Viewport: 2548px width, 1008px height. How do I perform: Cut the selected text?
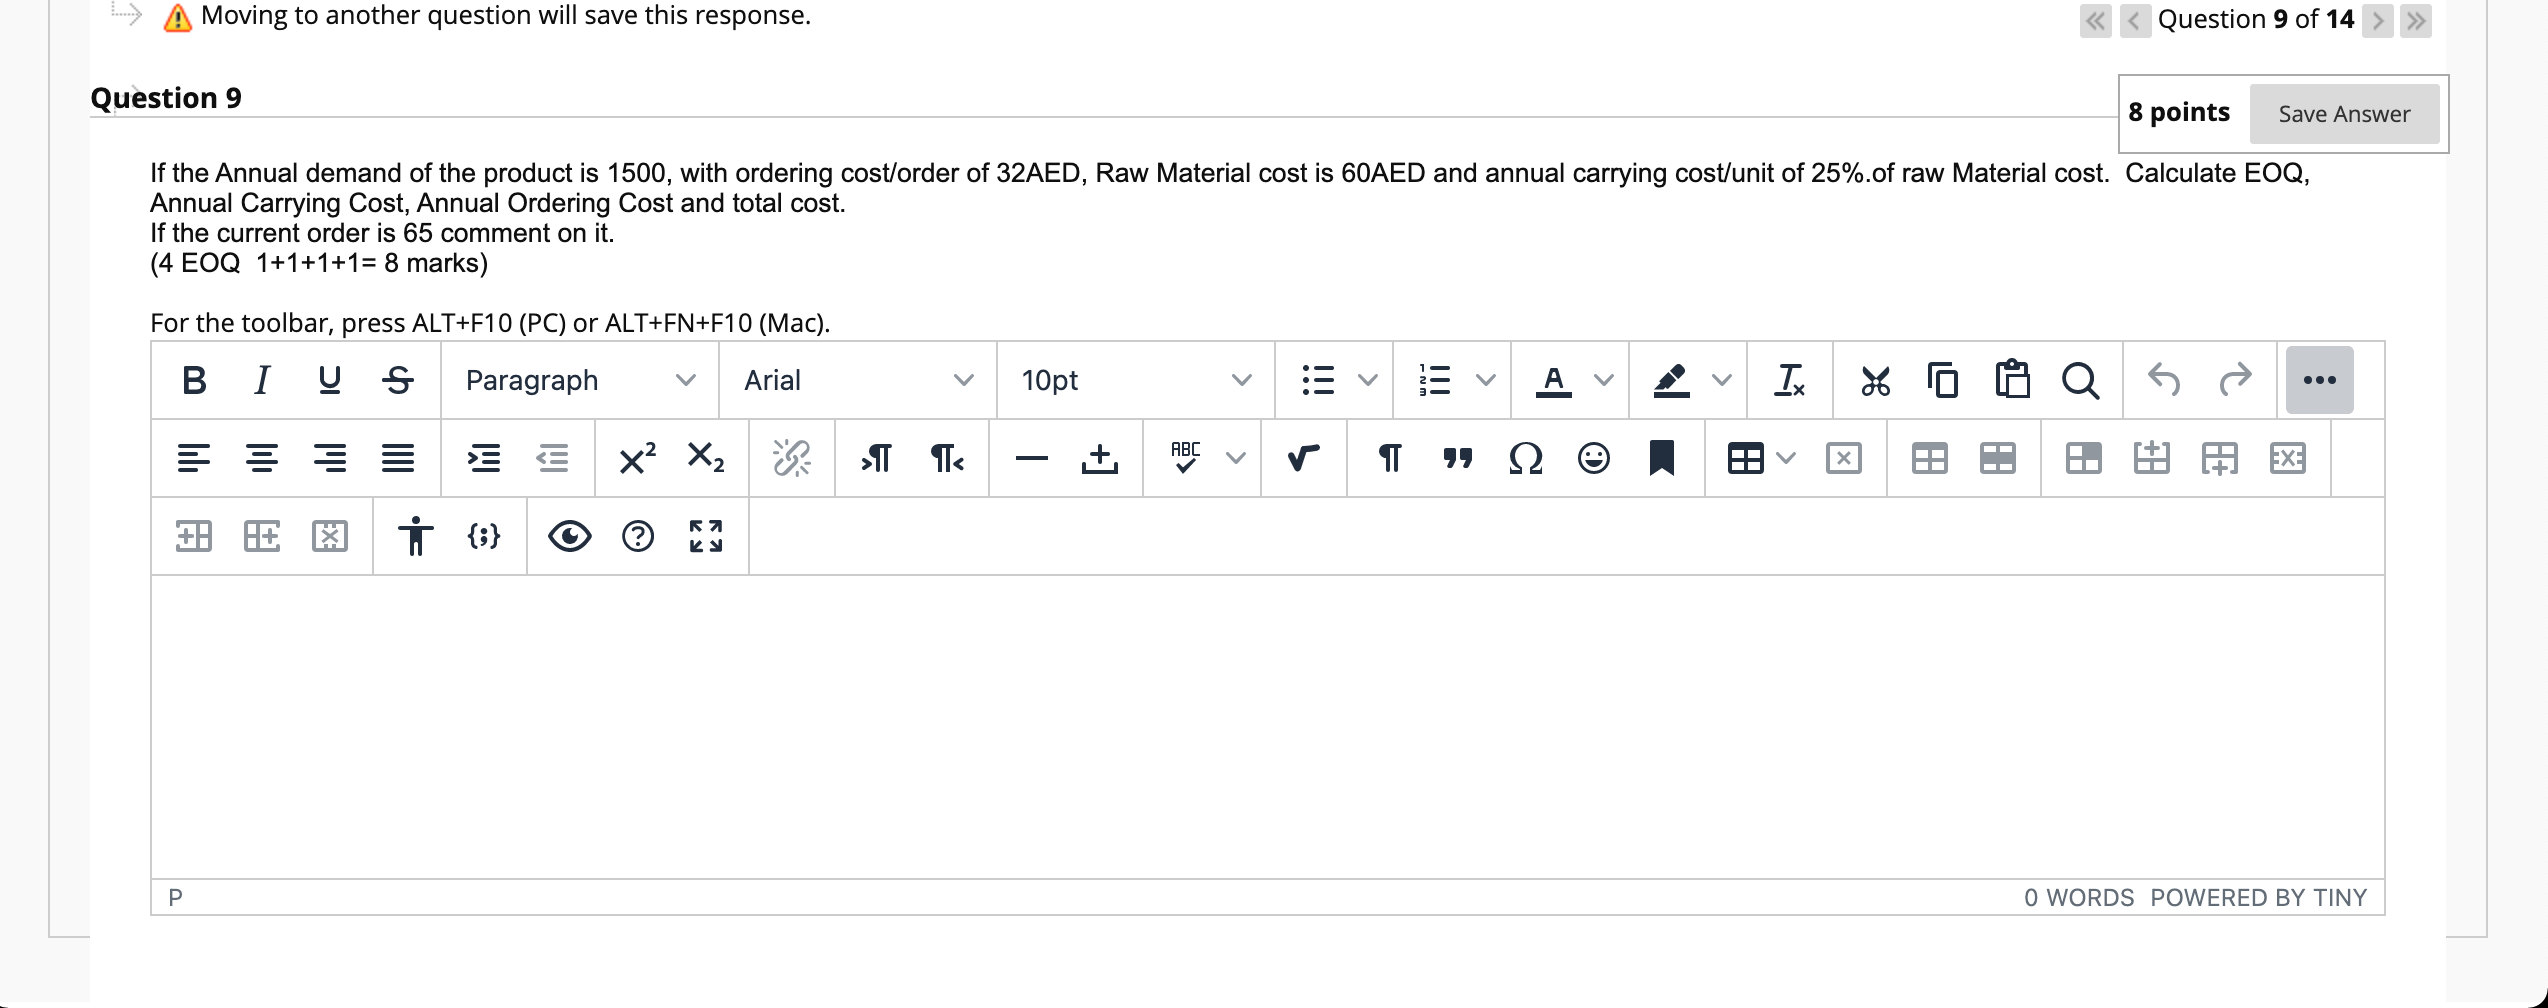[x=1876, y=380]
